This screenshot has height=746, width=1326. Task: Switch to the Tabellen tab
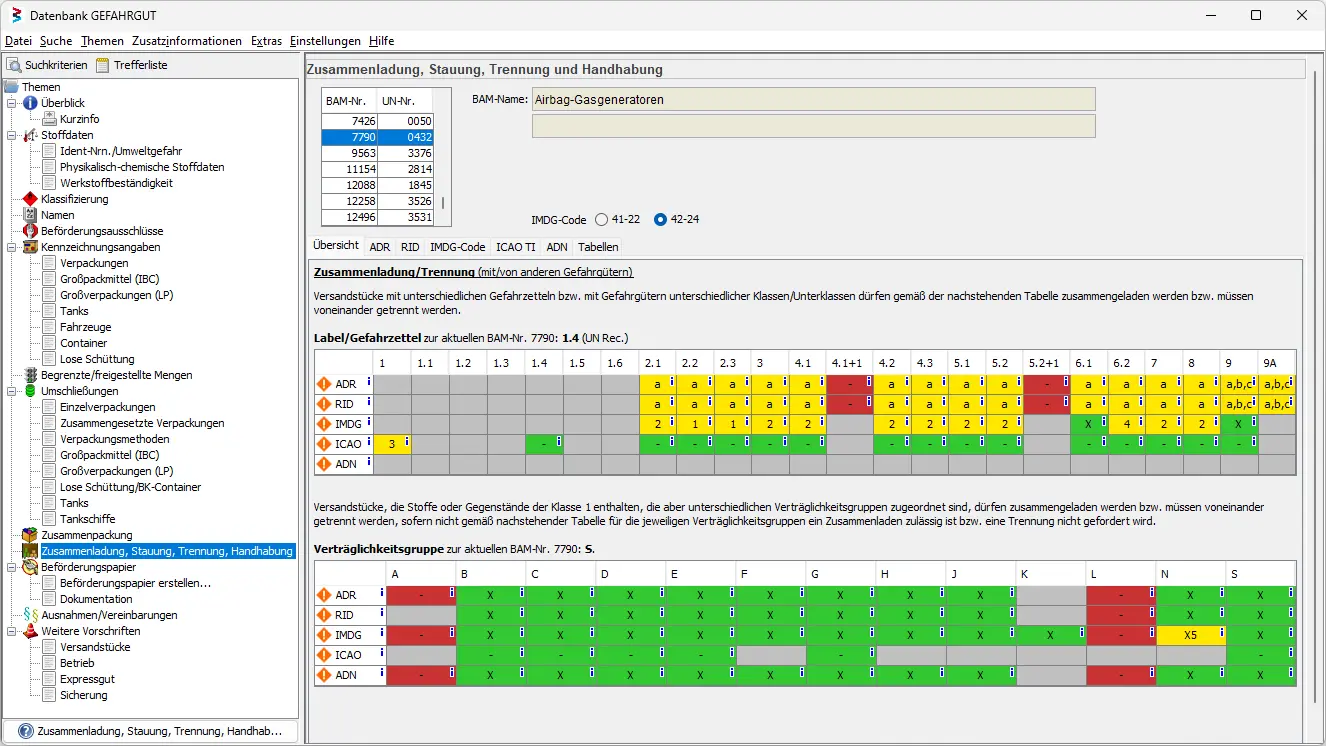(598, 247)
